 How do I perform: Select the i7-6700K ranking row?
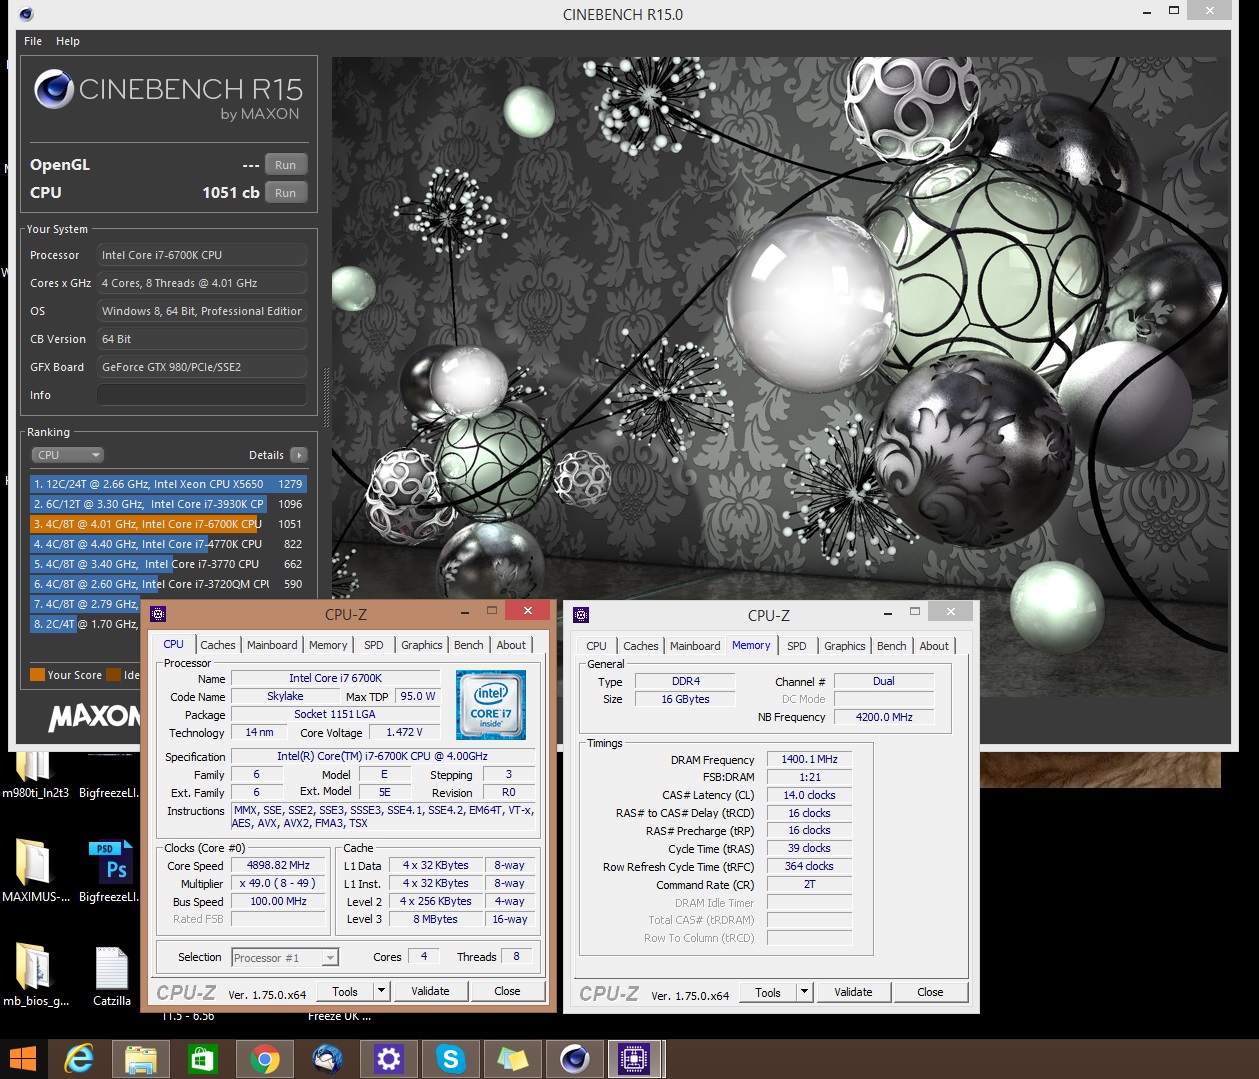pyautogui.click(x=168, y=524)
